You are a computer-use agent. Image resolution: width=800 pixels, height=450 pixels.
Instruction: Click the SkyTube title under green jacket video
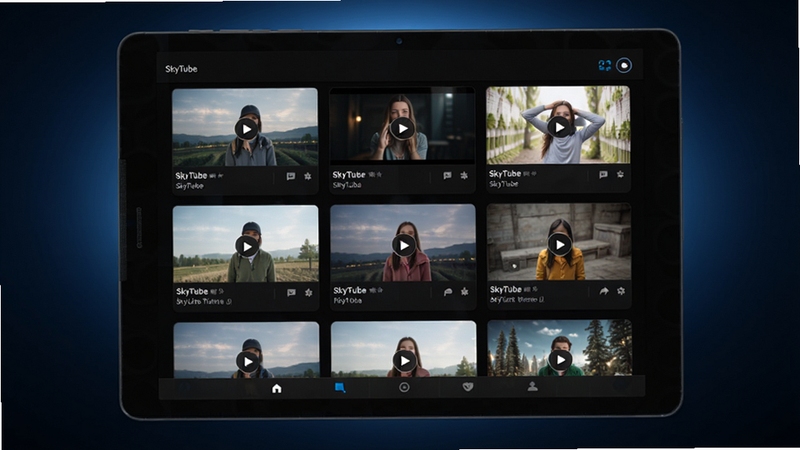pos(192,291)
